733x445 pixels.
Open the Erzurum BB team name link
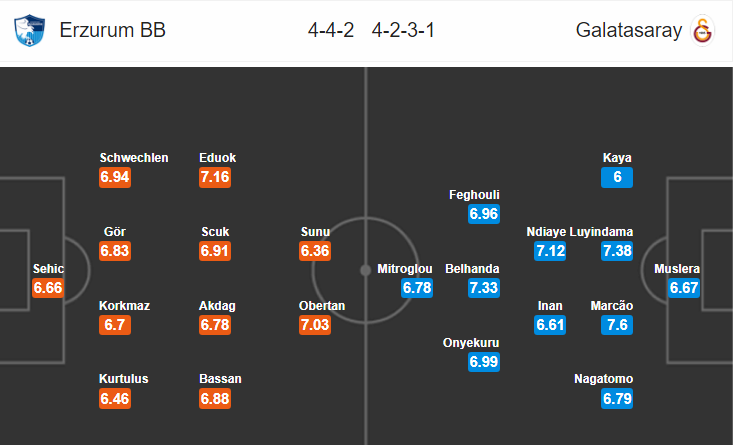(x=113, y=30)
